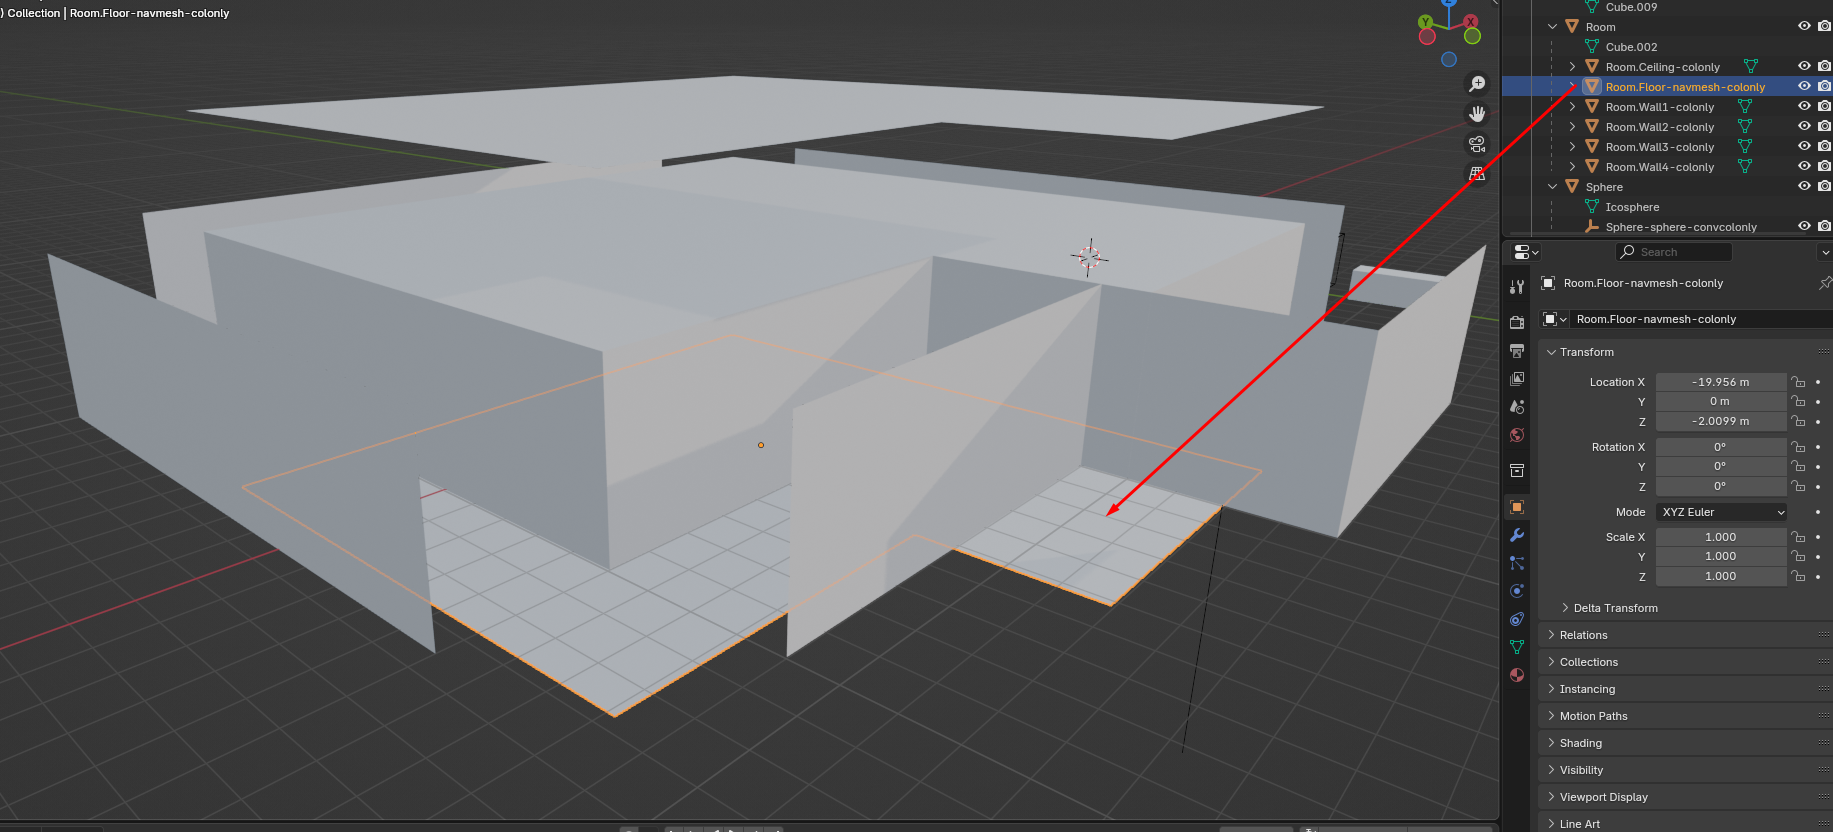
Task: Open the Output properties tab
Action: pyautogui.click(x=1517, y=351)
